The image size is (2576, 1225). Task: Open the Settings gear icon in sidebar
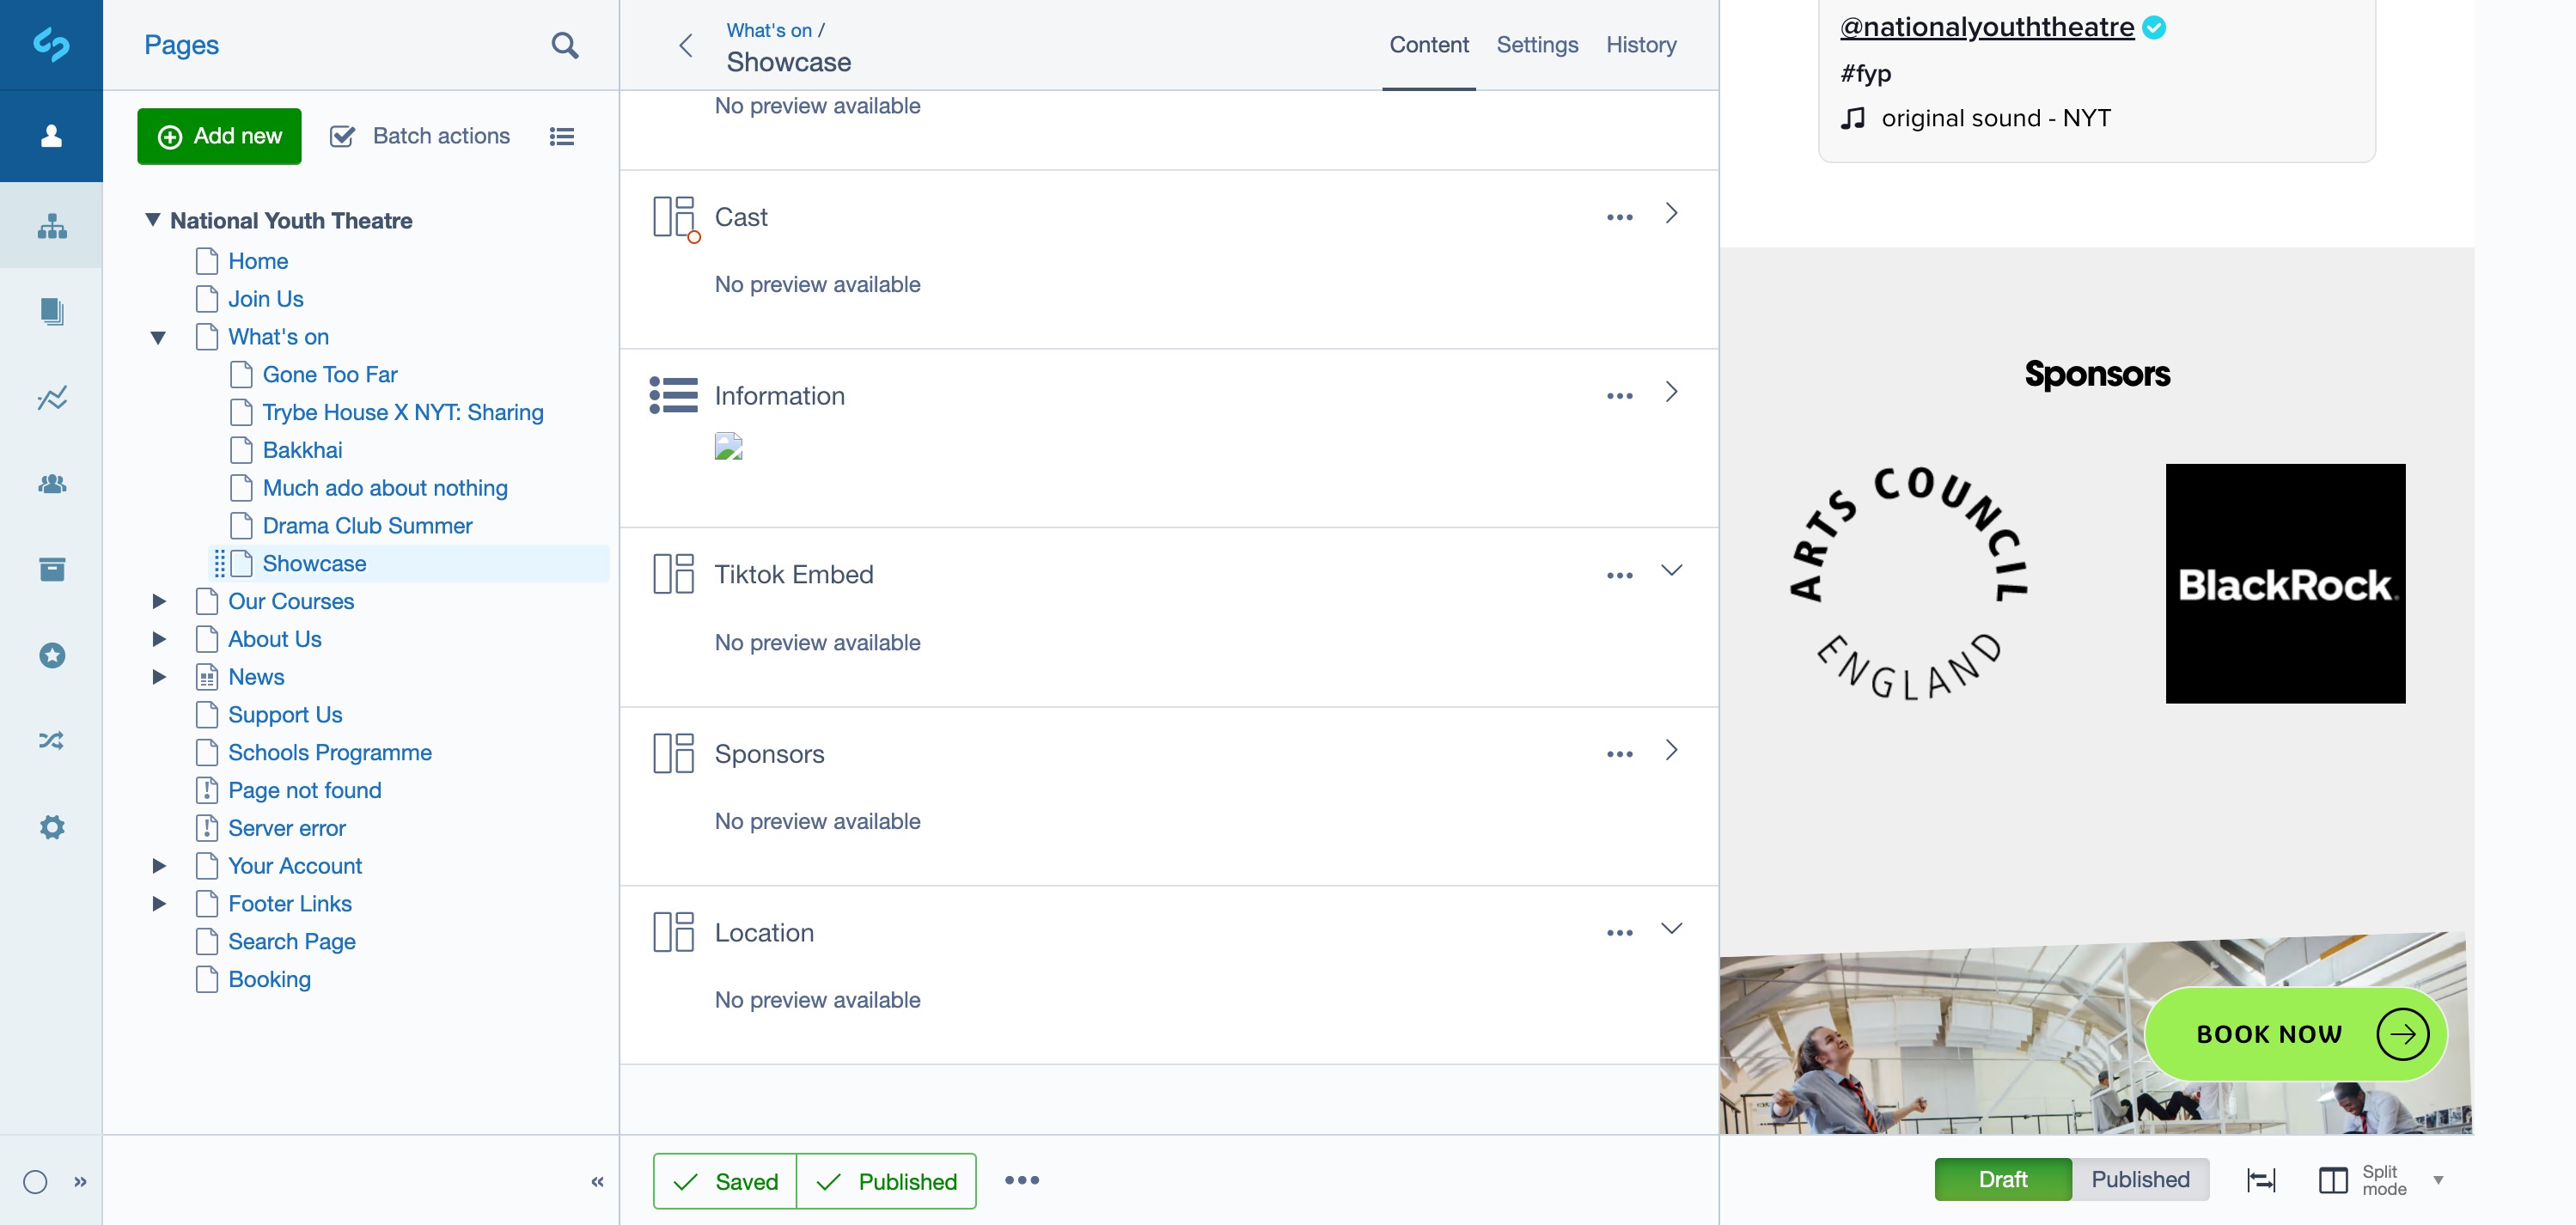pyautogui.click(x=52, y=827)
